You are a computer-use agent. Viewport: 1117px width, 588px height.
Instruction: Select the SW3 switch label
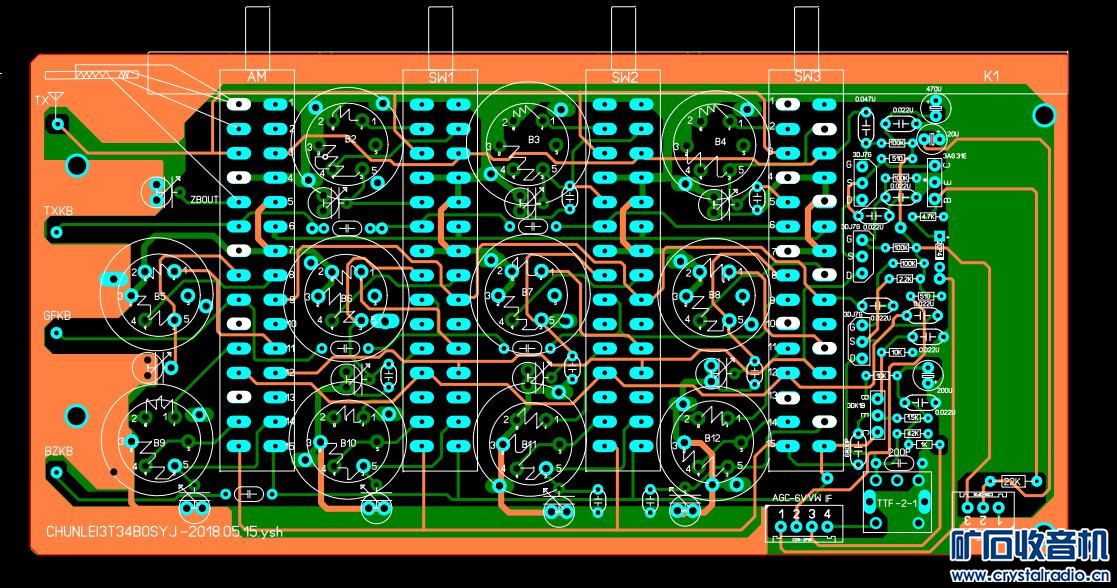point(806,76)
